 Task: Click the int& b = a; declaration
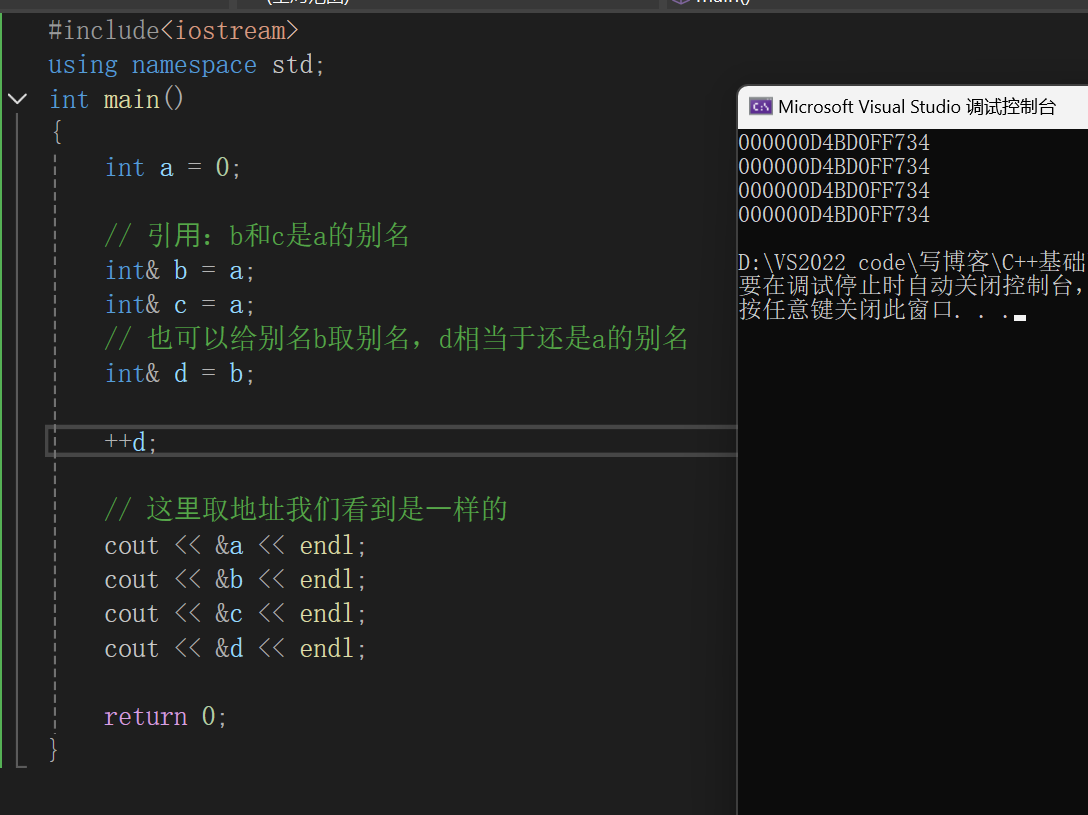(180, 271)
